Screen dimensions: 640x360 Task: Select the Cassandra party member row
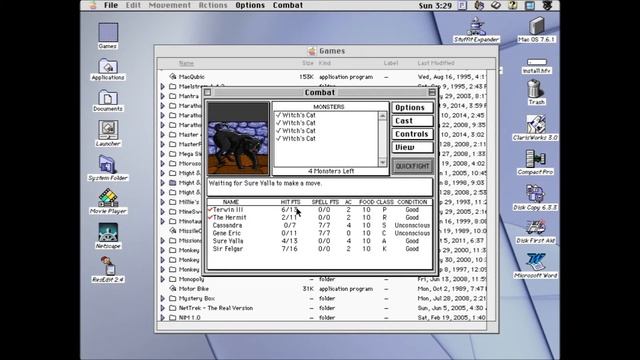(x=320, y=225)
